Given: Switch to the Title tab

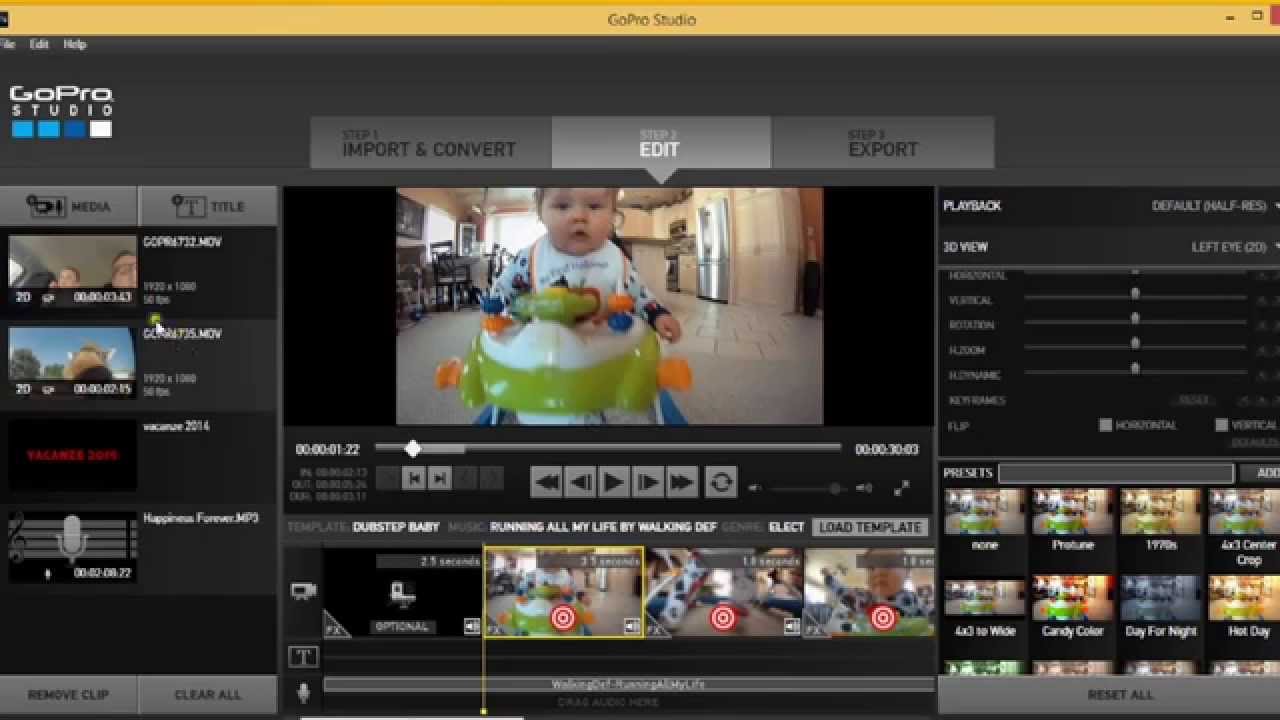Looking at the screenshot, I should pos(208,206).
